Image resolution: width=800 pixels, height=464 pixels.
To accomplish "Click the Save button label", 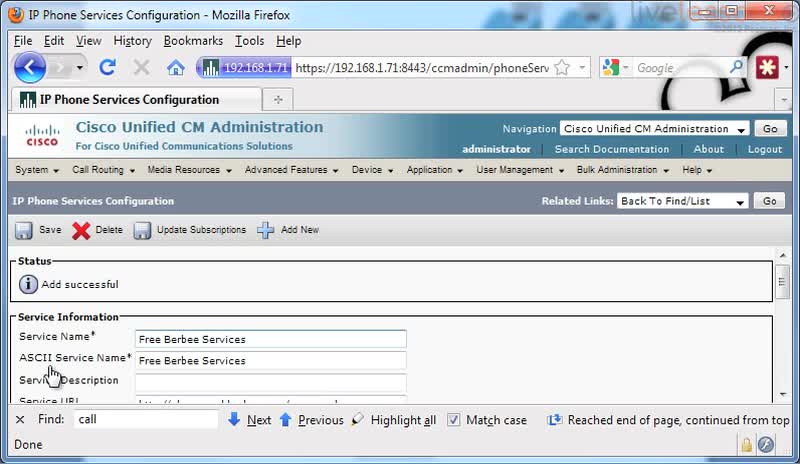I will tap(50, 230).
